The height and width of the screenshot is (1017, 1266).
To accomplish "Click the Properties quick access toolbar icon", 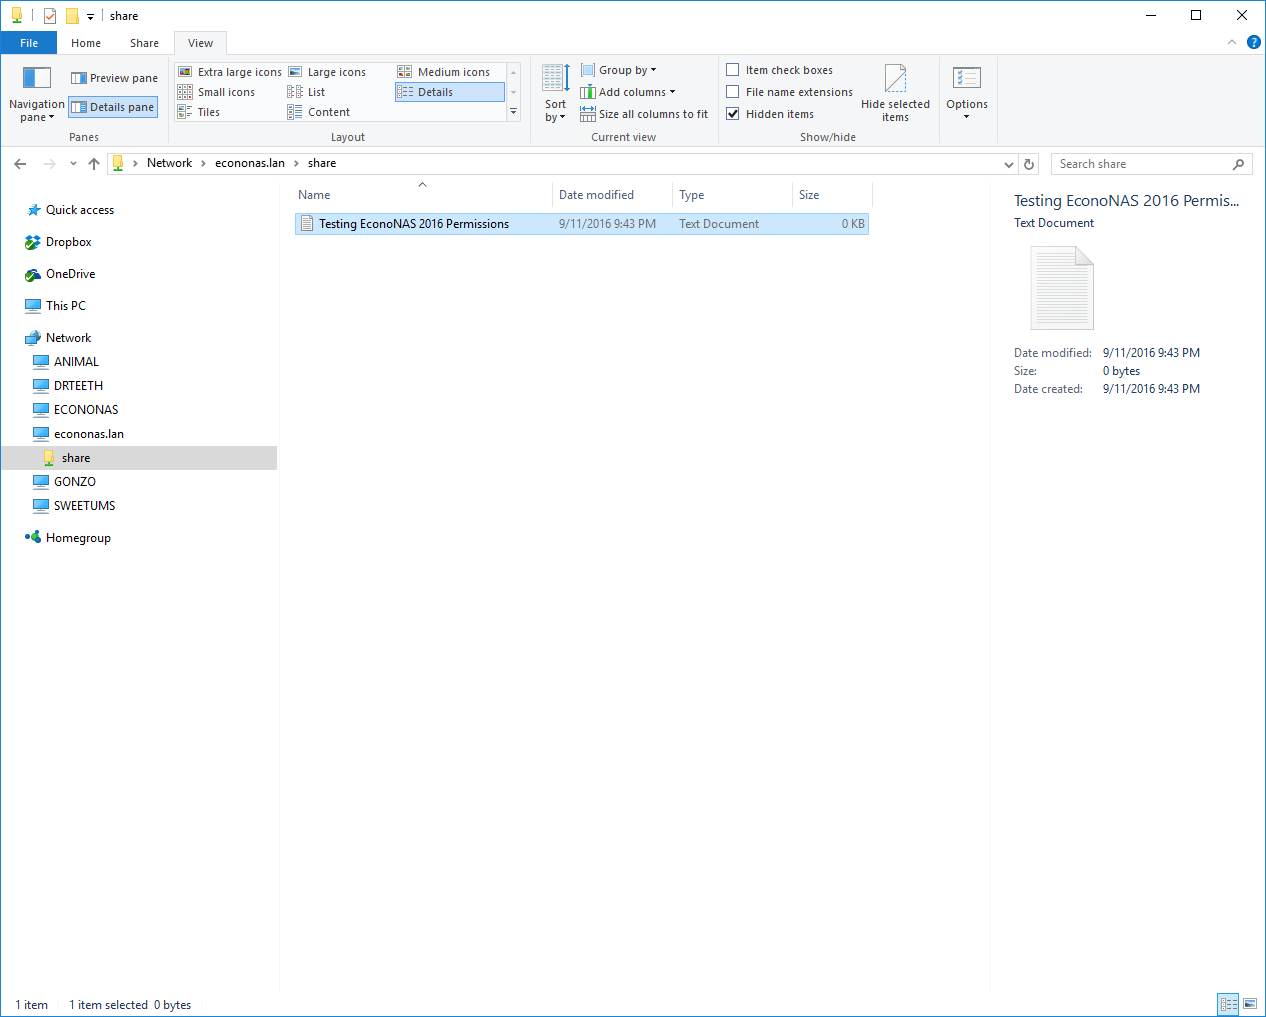I will tap(50, 16).
